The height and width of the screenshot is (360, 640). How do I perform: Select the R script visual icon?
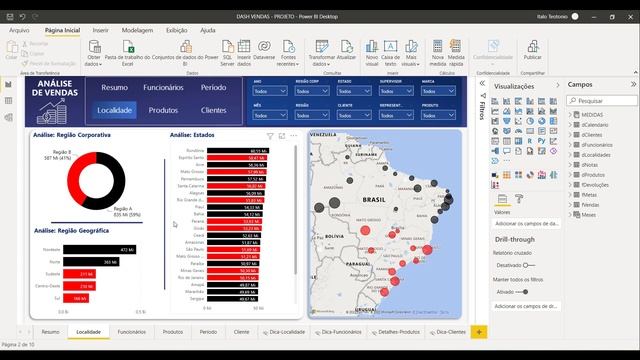(x=530, y=141)
